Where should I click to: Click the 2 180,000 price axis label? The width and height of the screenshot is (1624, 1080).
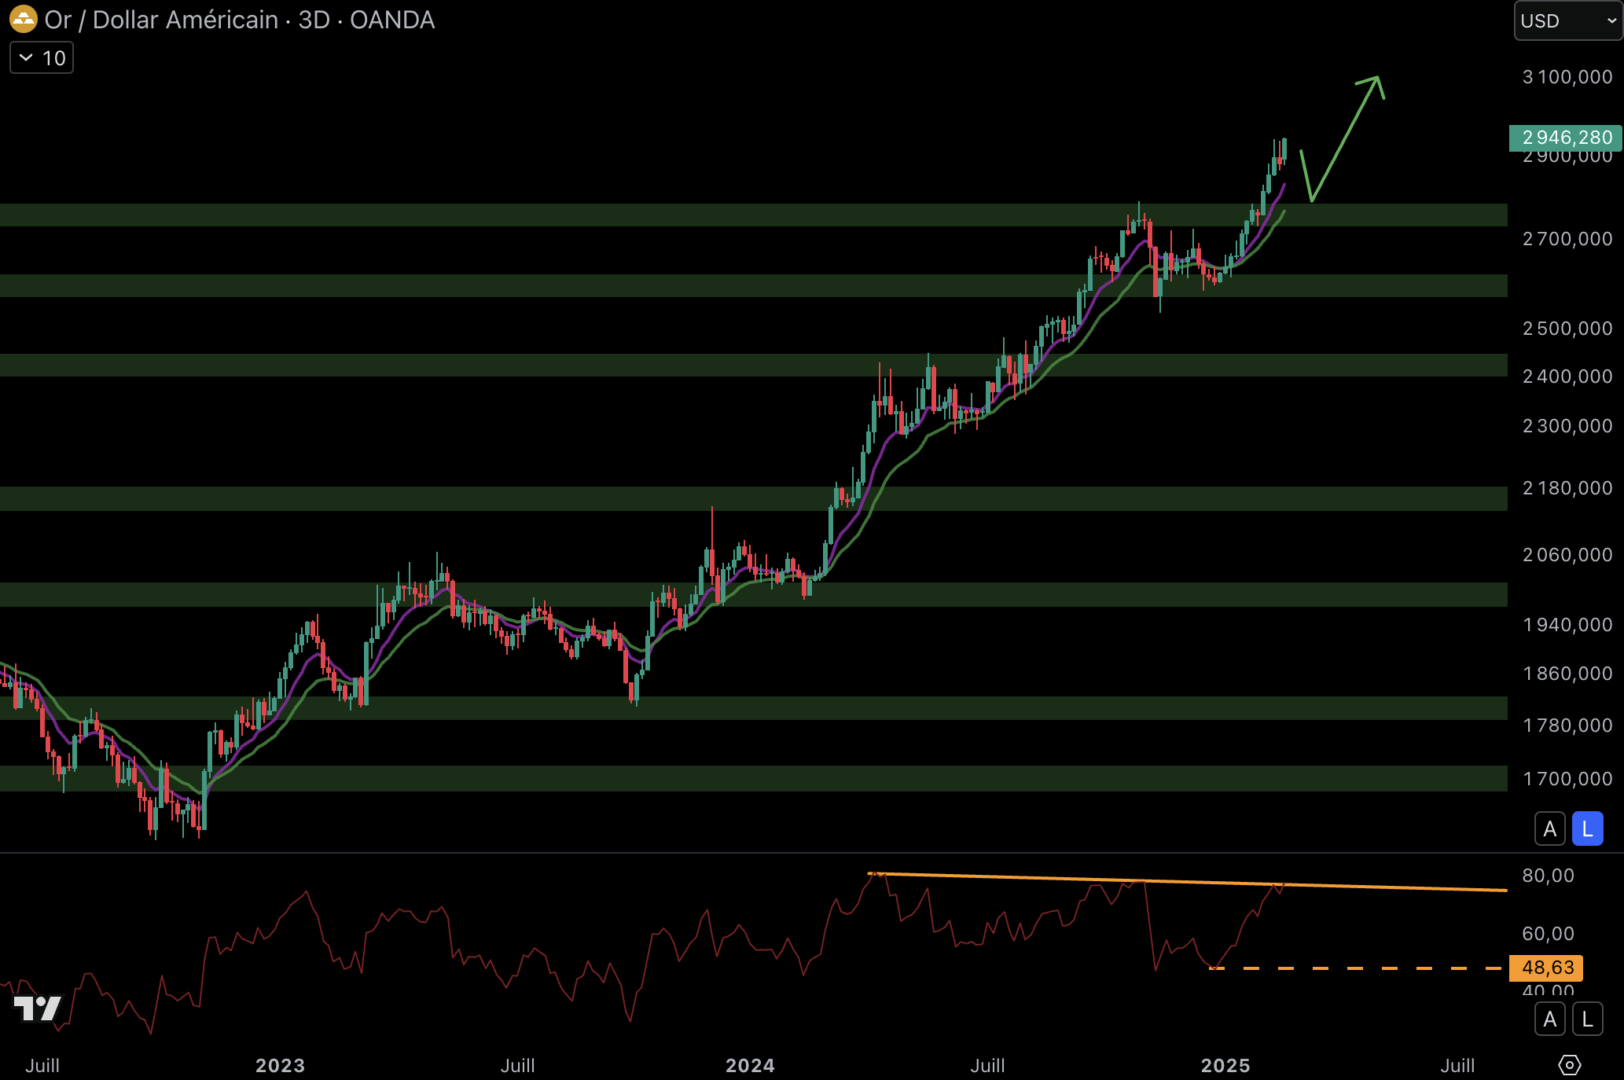[1567, 488]
